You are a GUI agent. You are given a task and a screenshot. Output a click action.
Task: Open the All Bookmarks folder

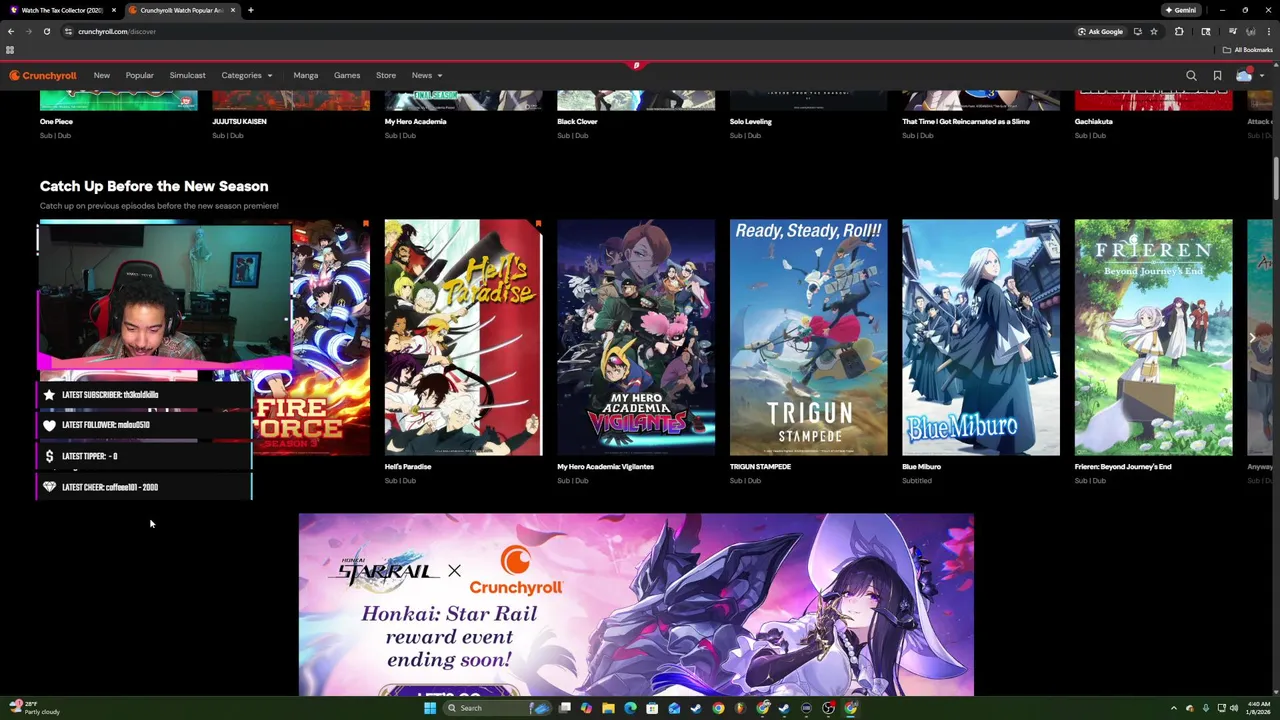(x=1247, y=50)
